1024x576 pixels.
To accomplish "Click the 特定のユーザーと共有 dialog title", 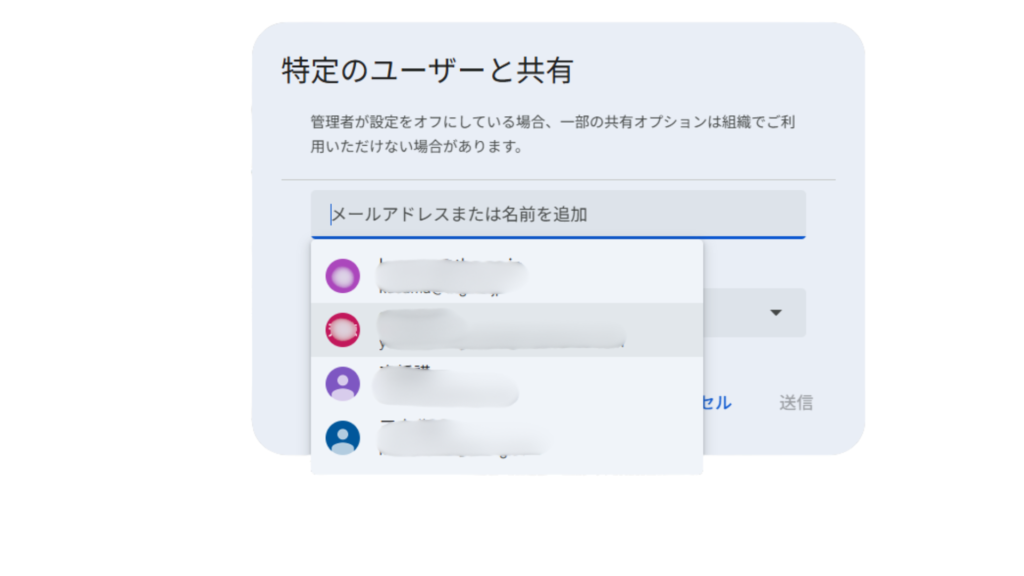I will (427, 72).
